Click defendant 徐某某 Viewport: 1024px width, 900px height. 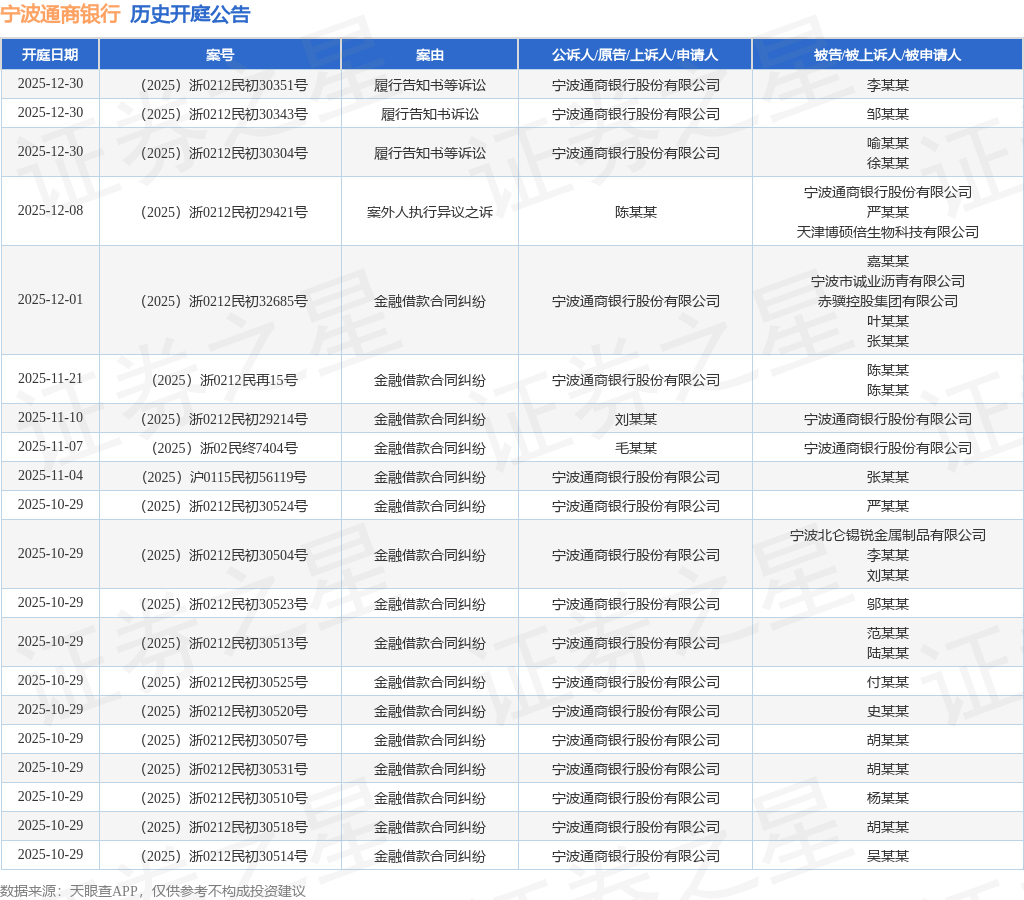click(888, 163)
